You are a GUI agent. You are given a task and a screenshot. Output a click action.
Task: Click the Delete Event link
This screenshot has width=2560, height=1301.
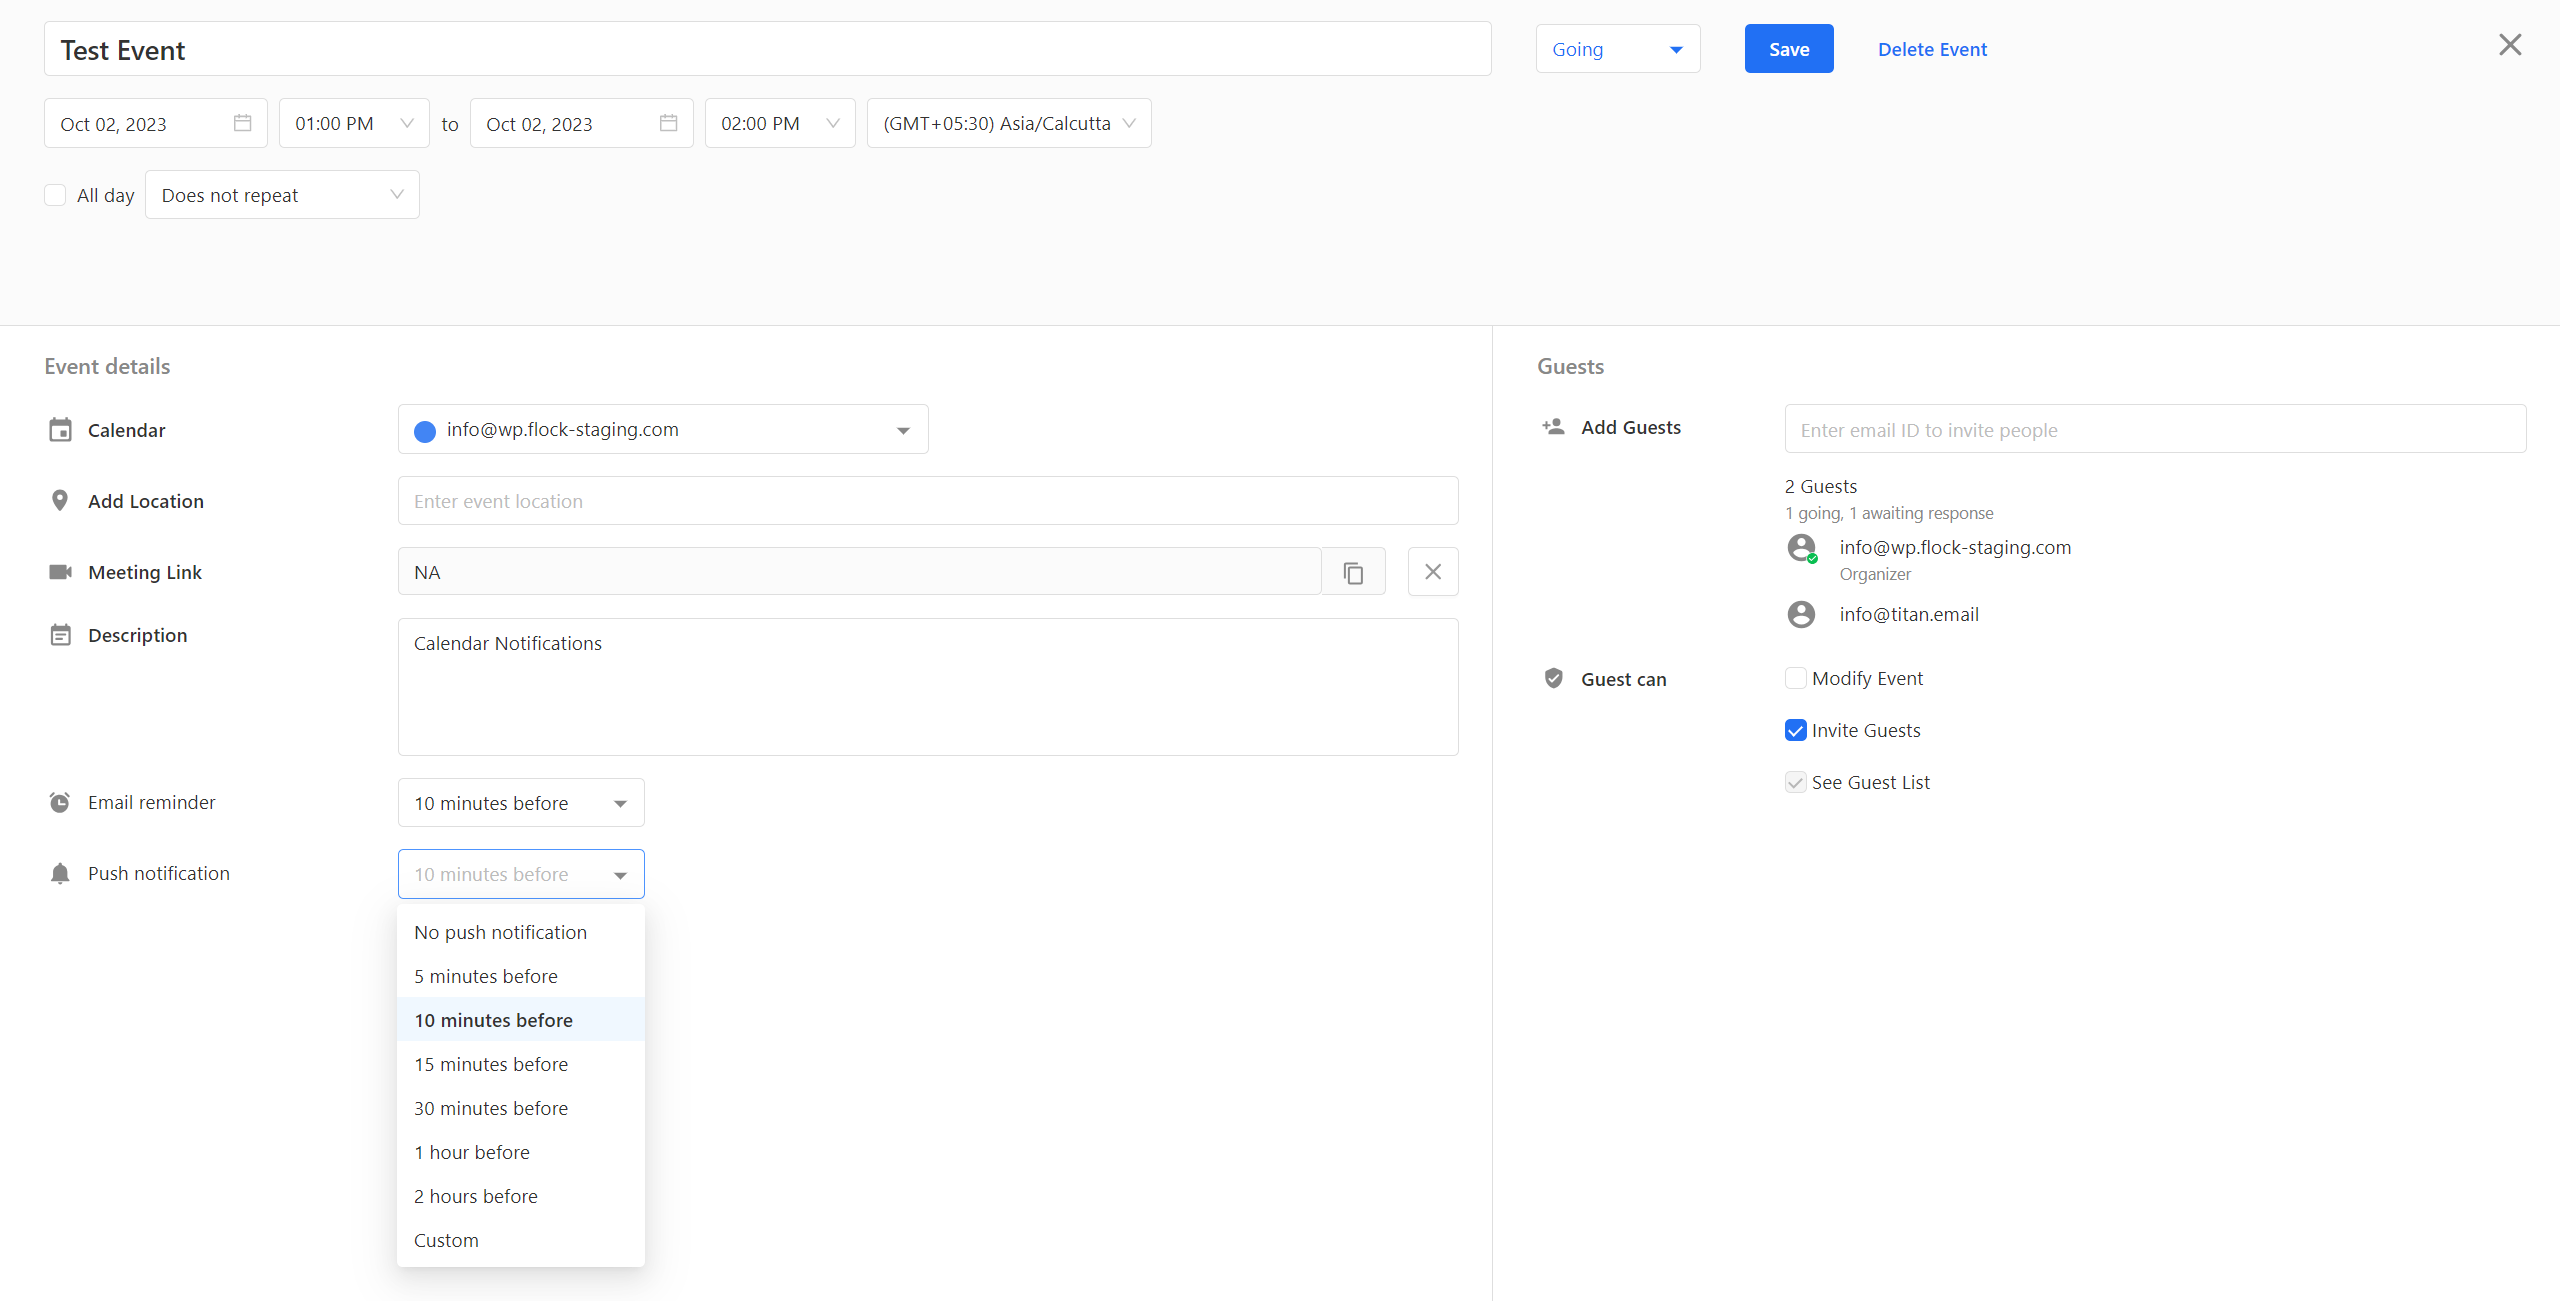[x=1932, y=49]
